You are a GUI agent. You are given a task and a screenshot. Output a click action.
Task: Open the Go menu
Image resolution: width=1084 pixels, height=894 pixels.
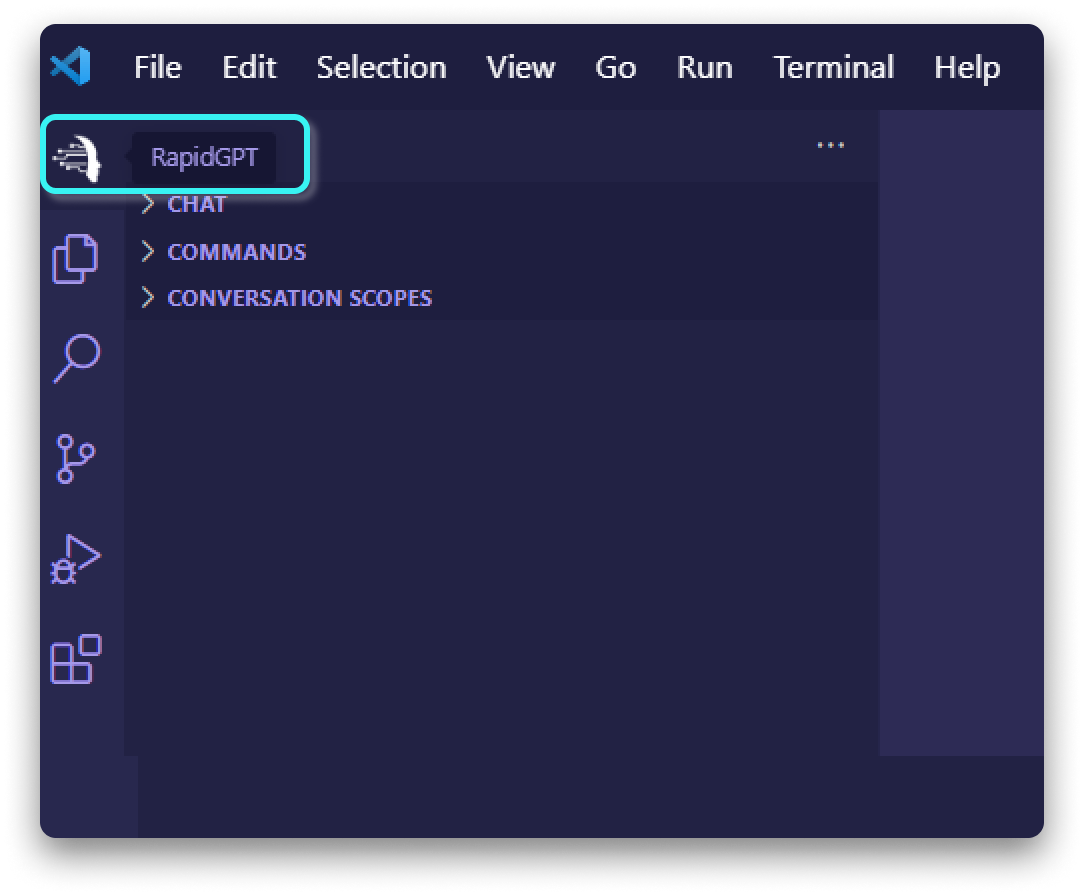[x=615, y=67]
